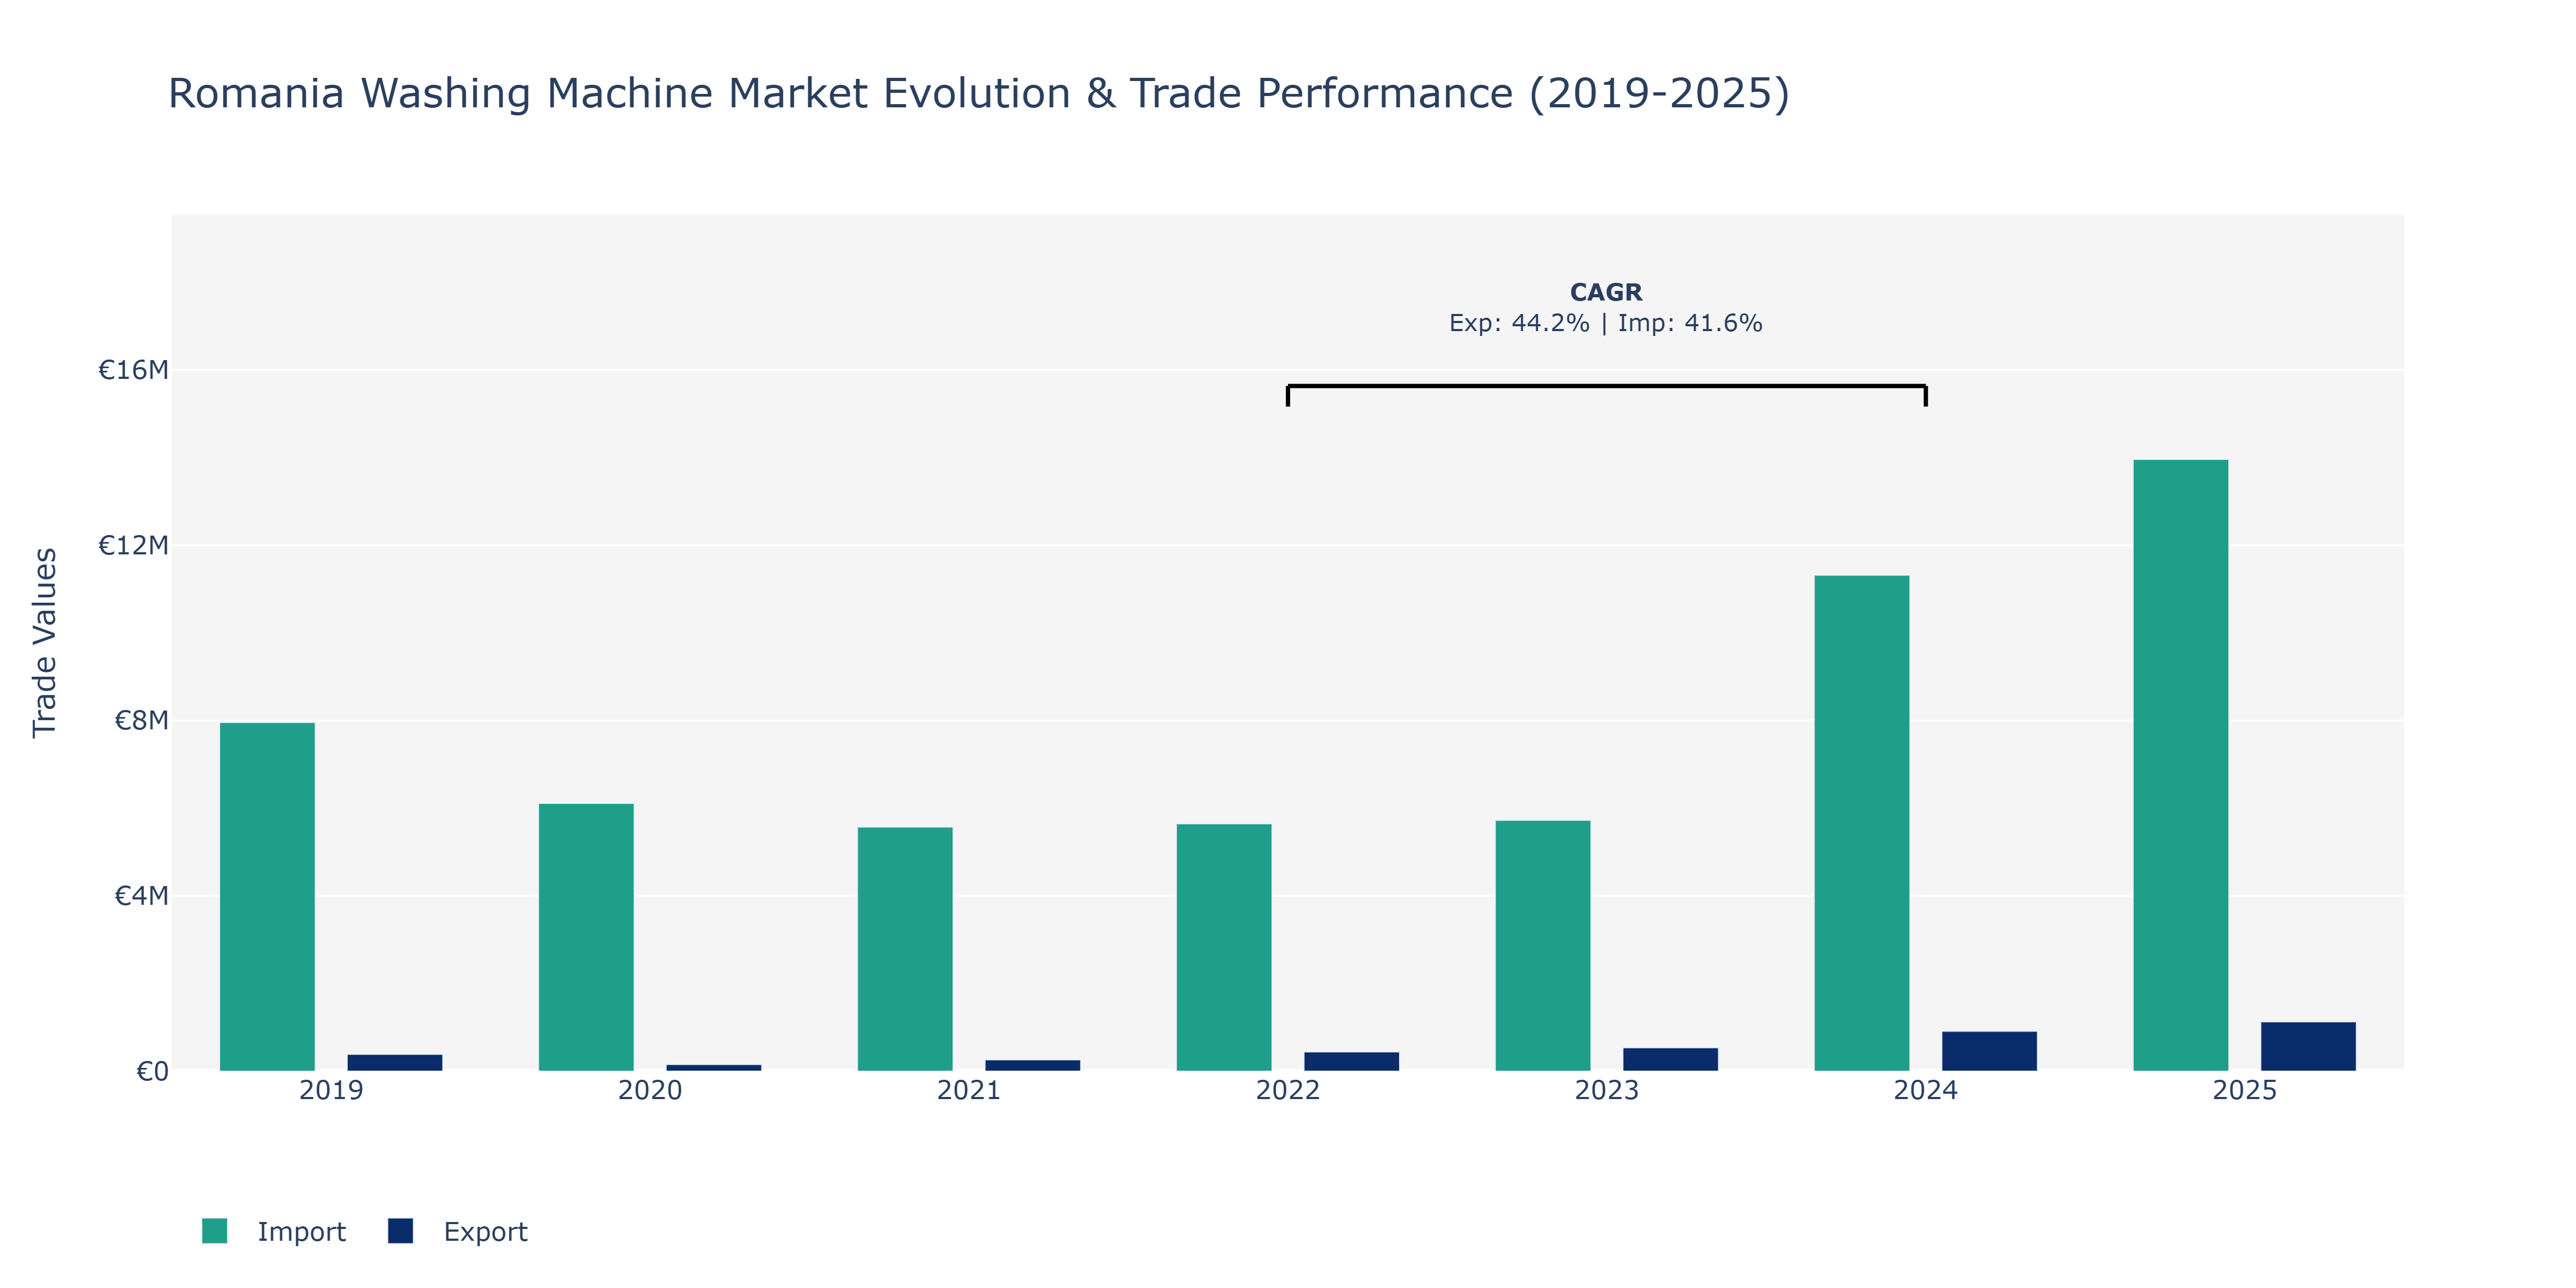This screenshot has width=2576, height=1288.
Task: Select the 2025 Export bar
Action: pyautogui.click(x=2309, y=1046)
